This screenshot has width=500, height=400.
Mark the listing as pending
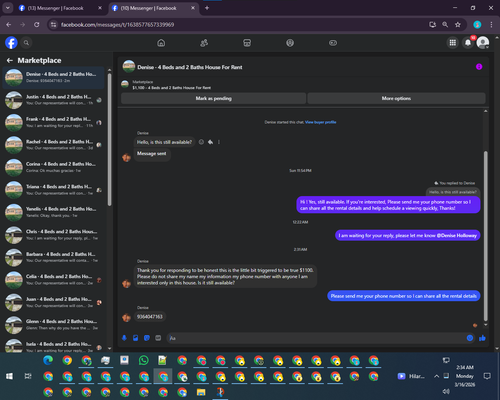click(x=213, y=98)
